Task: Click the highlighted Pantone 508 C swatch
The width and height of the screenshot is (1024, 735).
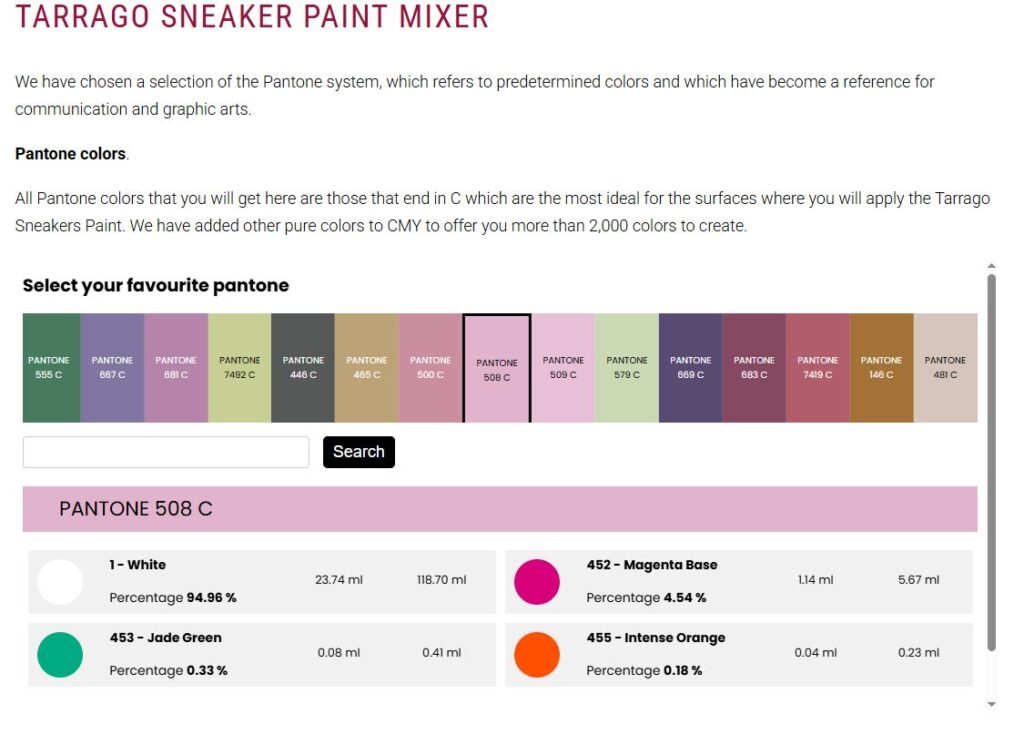Action: click(497, 368)
